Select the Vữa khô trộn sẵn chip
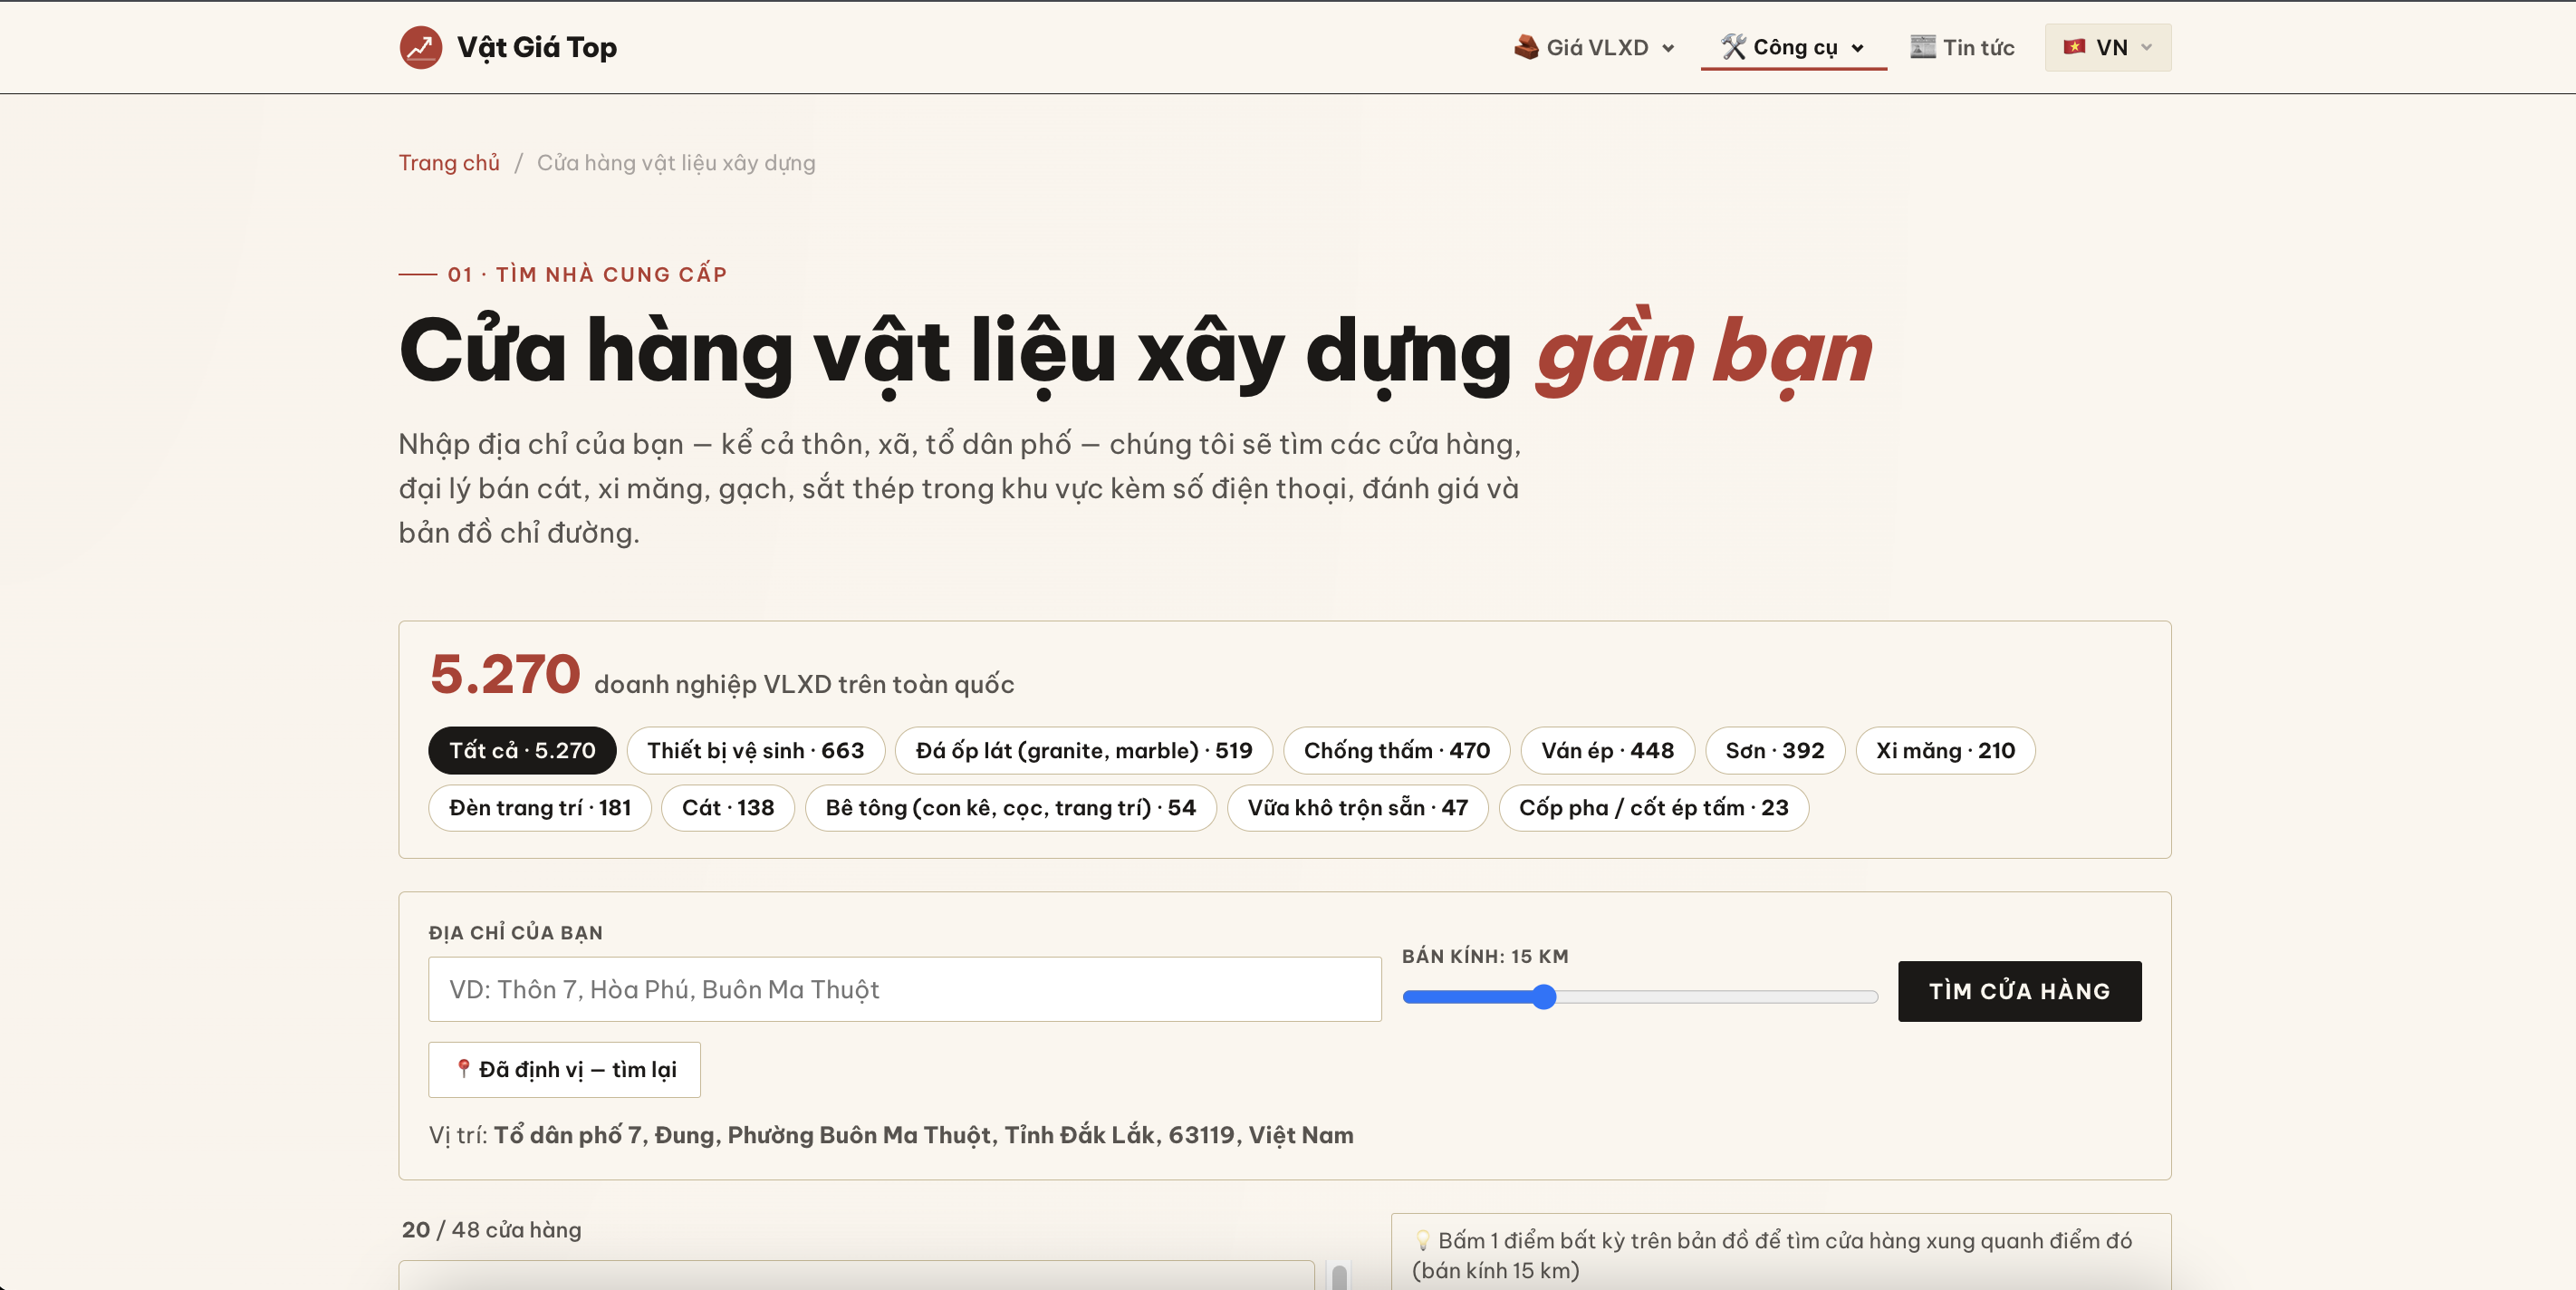This screenshot has height=1290, width=2576. (x=1357, y=807)
